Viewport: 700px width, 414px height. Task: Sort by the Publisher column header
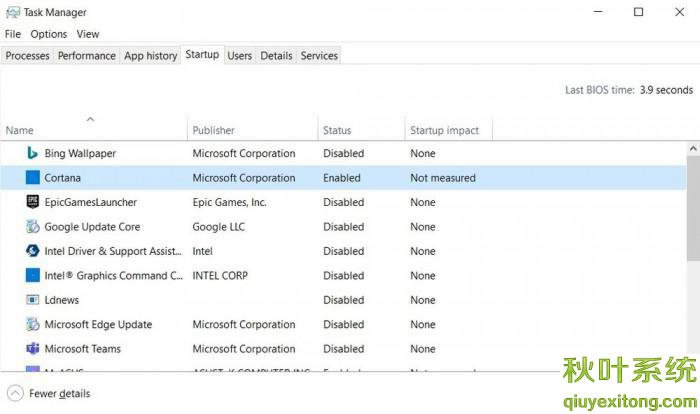tap(252, 130)
